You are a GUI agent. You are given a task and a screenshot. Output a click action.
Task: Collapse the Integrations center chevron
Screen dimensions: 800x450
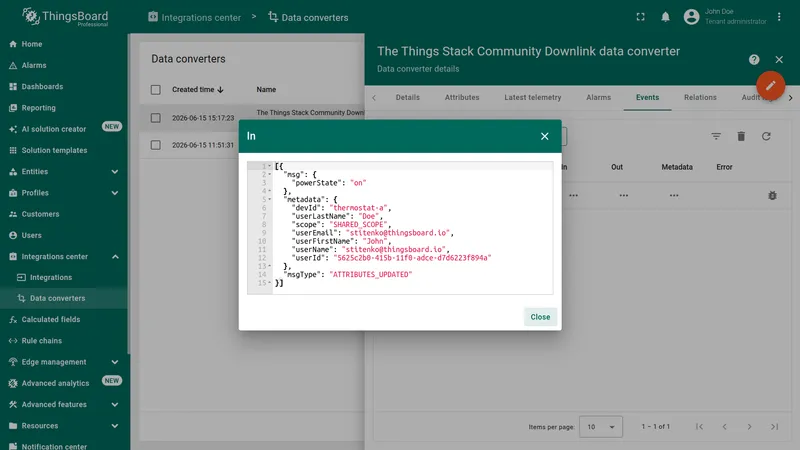(115, 257)
